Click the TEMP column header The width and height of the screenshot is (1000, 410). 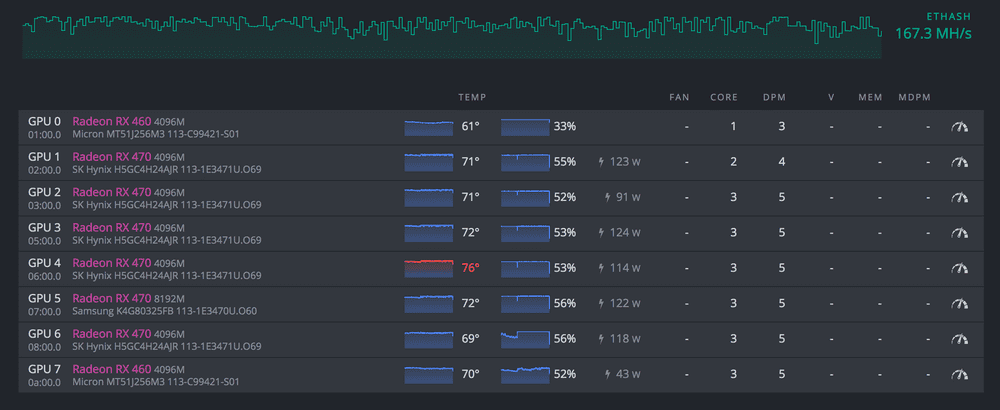pyautogui.click(x=472, y=98)
